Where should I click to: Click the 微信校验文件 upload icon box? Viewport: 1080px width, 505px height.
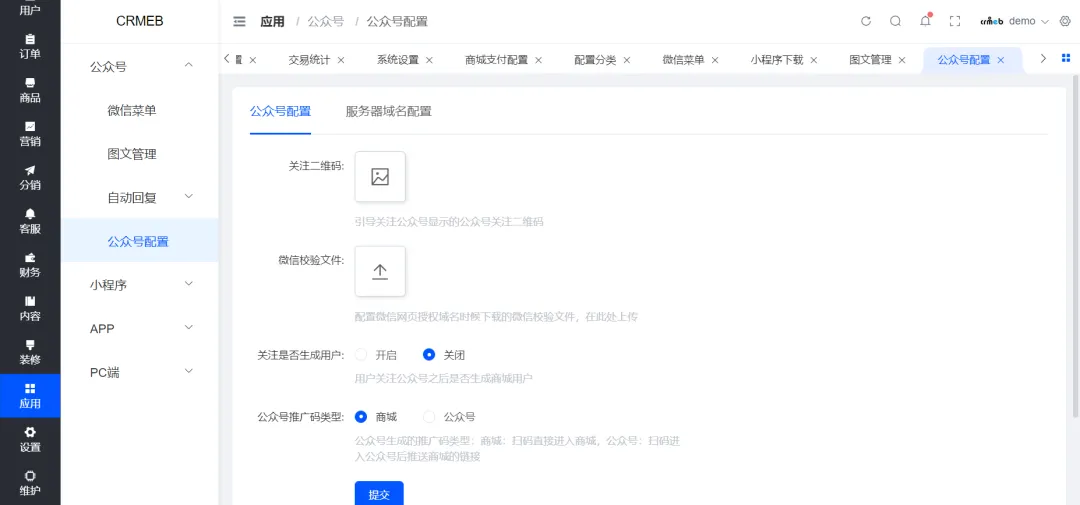click(380, 272)
